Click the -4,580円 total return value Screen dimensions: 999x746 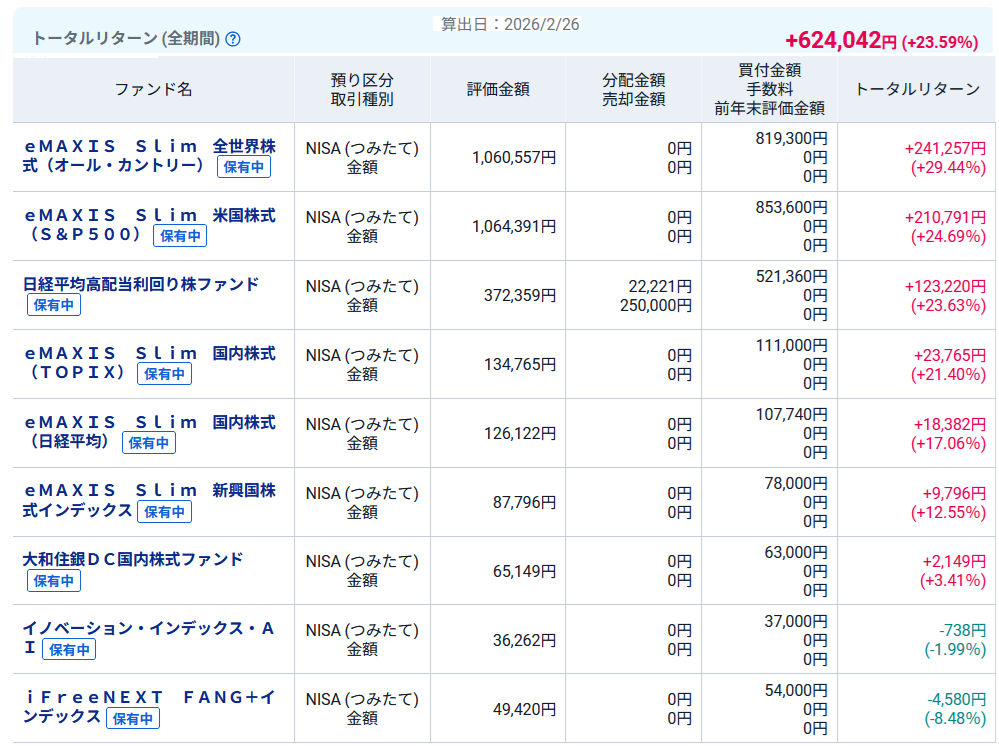pos(957,699)
